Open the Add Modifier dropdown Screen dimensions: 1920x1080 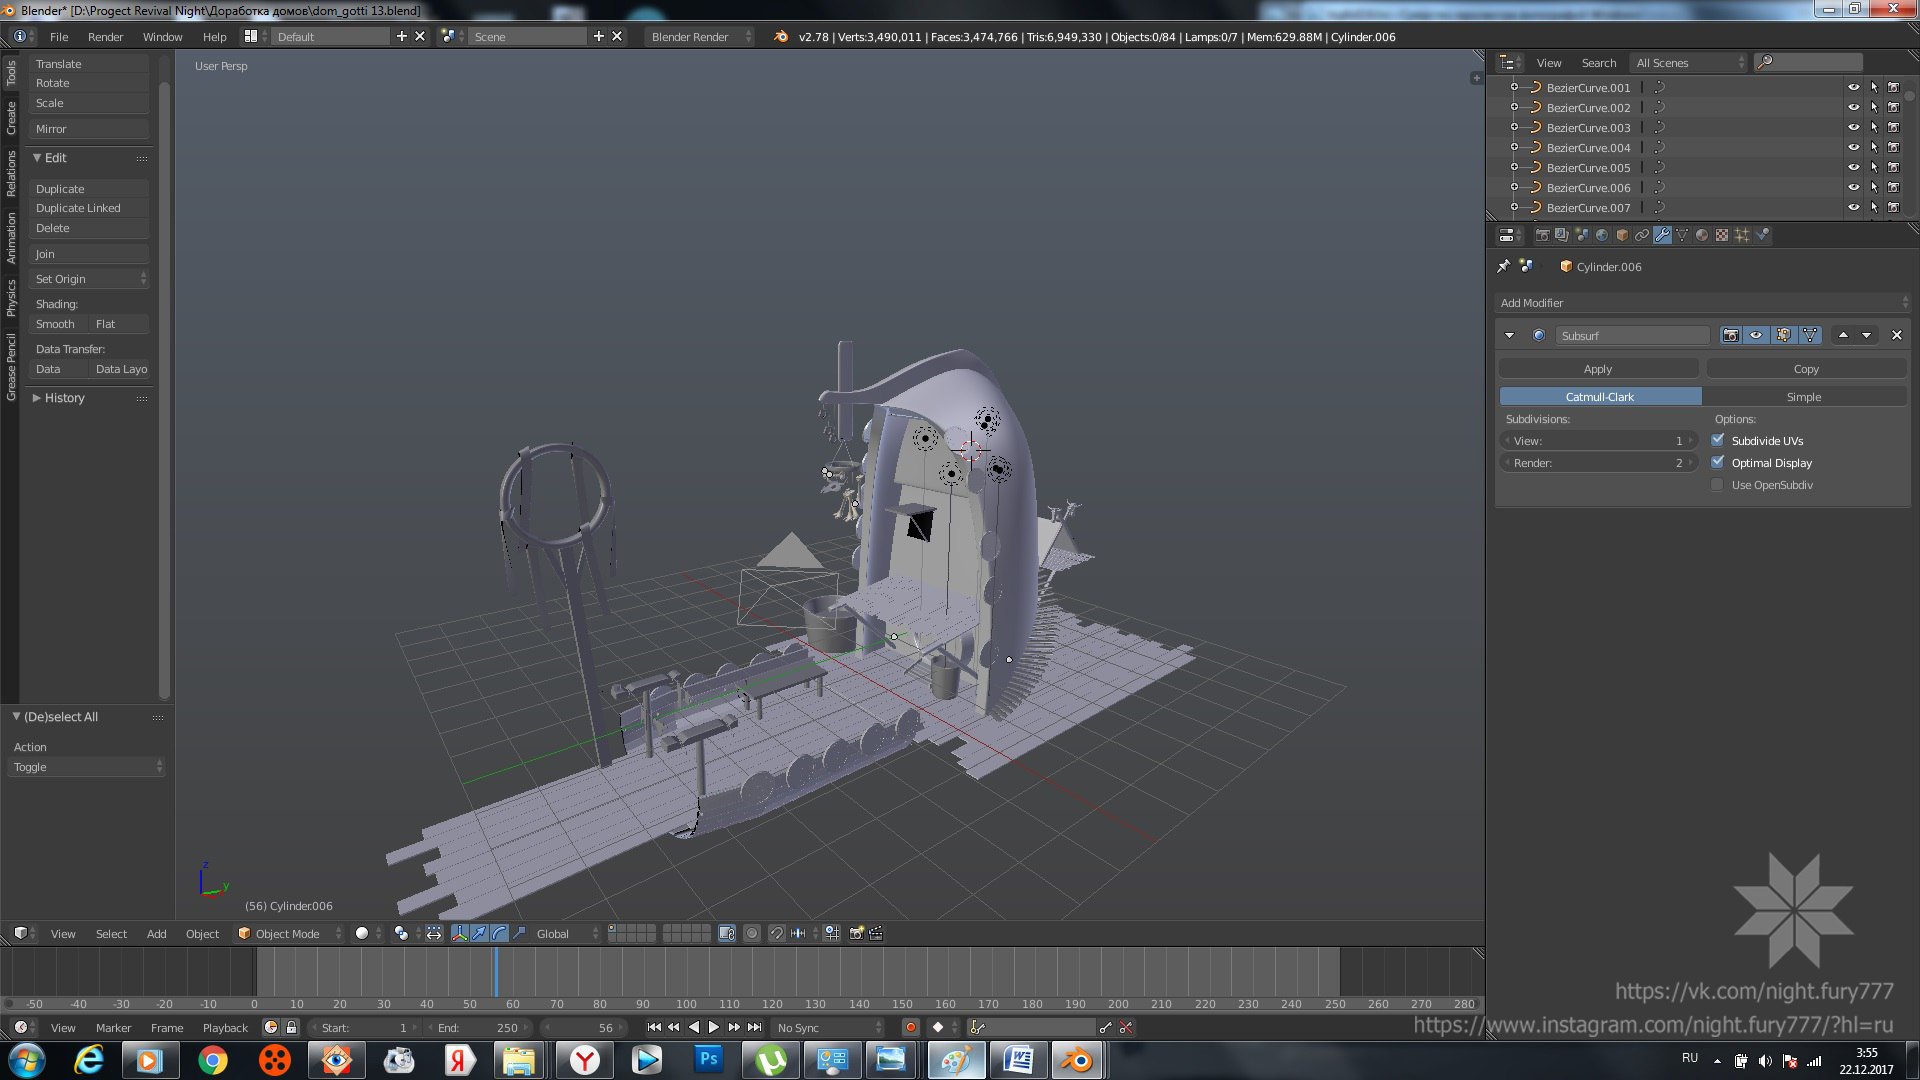point(1703,303)
